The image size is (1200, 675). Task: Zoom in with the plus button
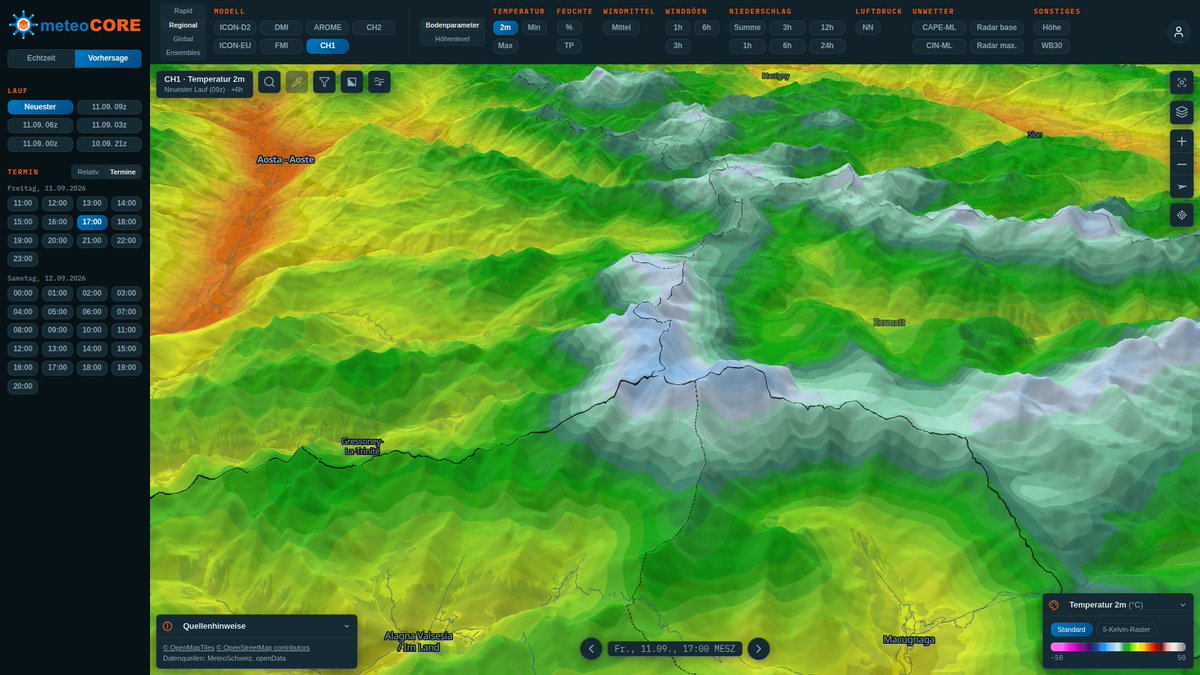point(1182,141)
